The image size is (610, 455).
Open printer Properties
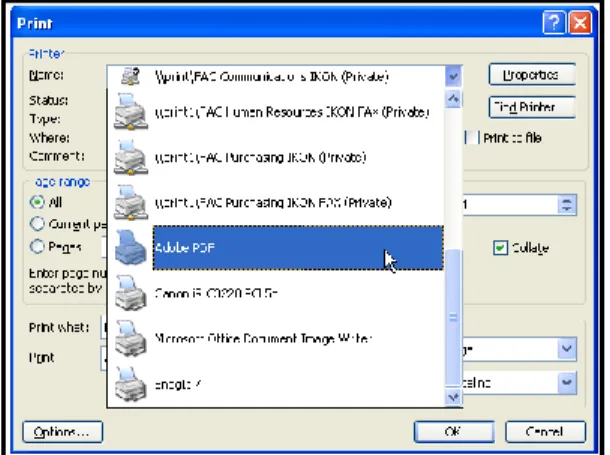[x=532, y=74]
